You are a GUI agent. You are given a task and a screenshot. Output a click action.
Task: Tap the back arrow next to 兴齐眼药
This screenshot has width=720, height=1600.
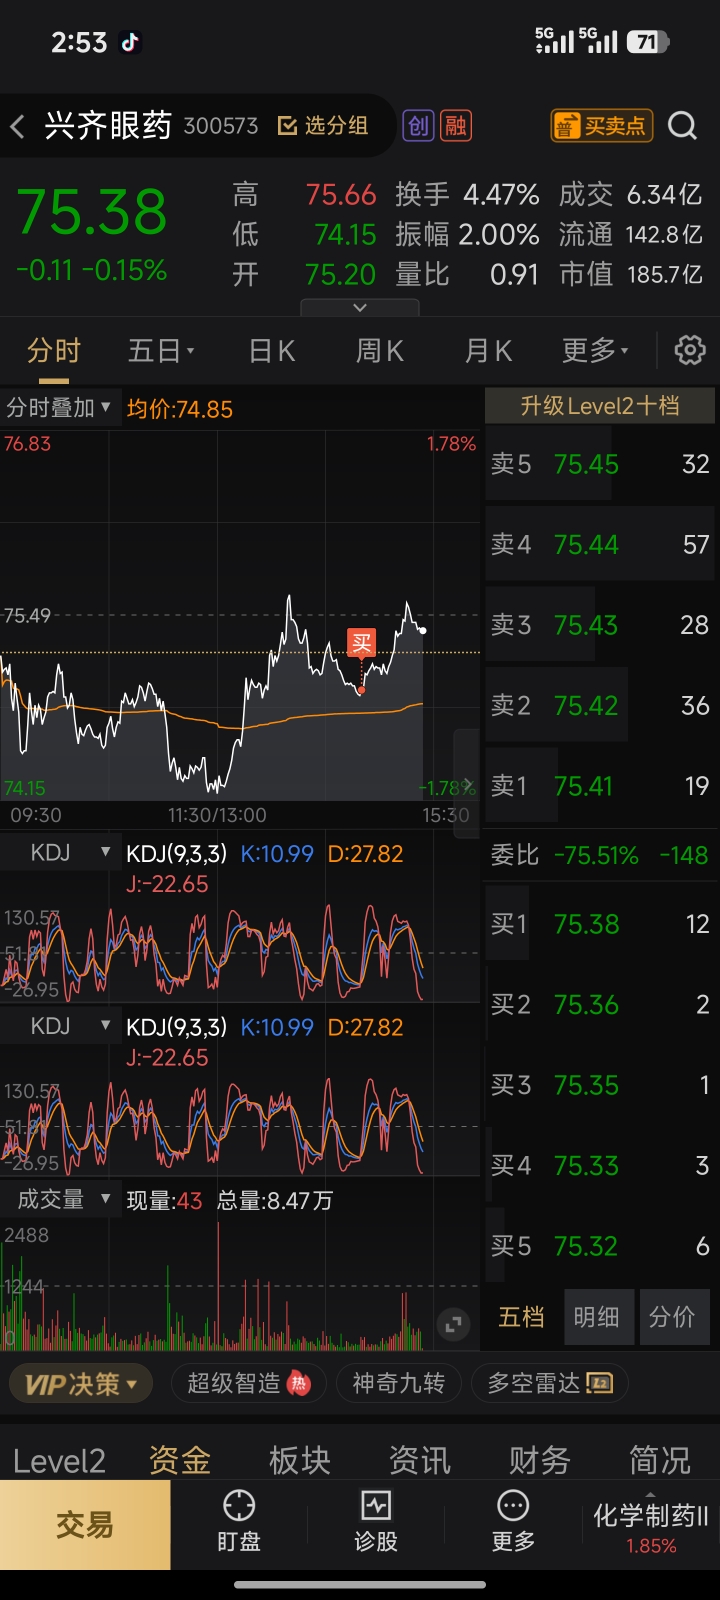click(17, 126)
